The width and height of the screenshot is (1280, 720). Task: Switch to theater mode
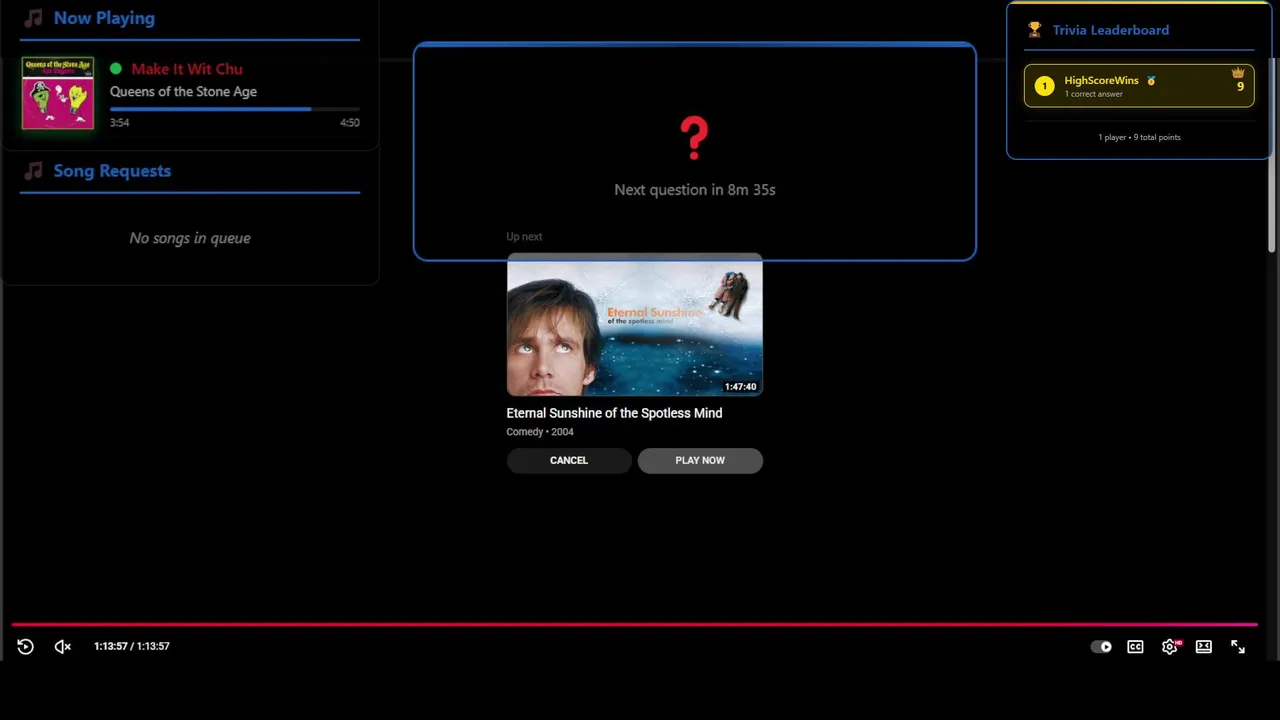1204,647
